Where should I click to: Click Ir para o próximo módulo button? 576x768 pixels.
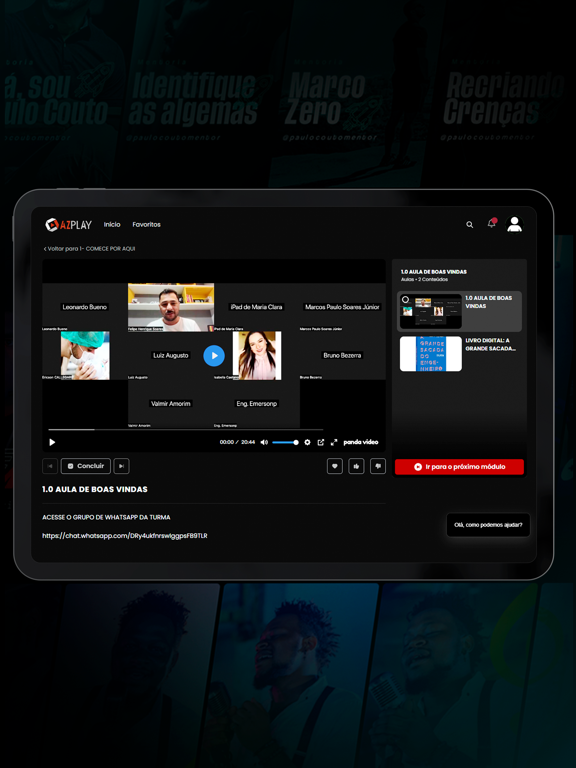pyautogui.click(x=459, y=467)
